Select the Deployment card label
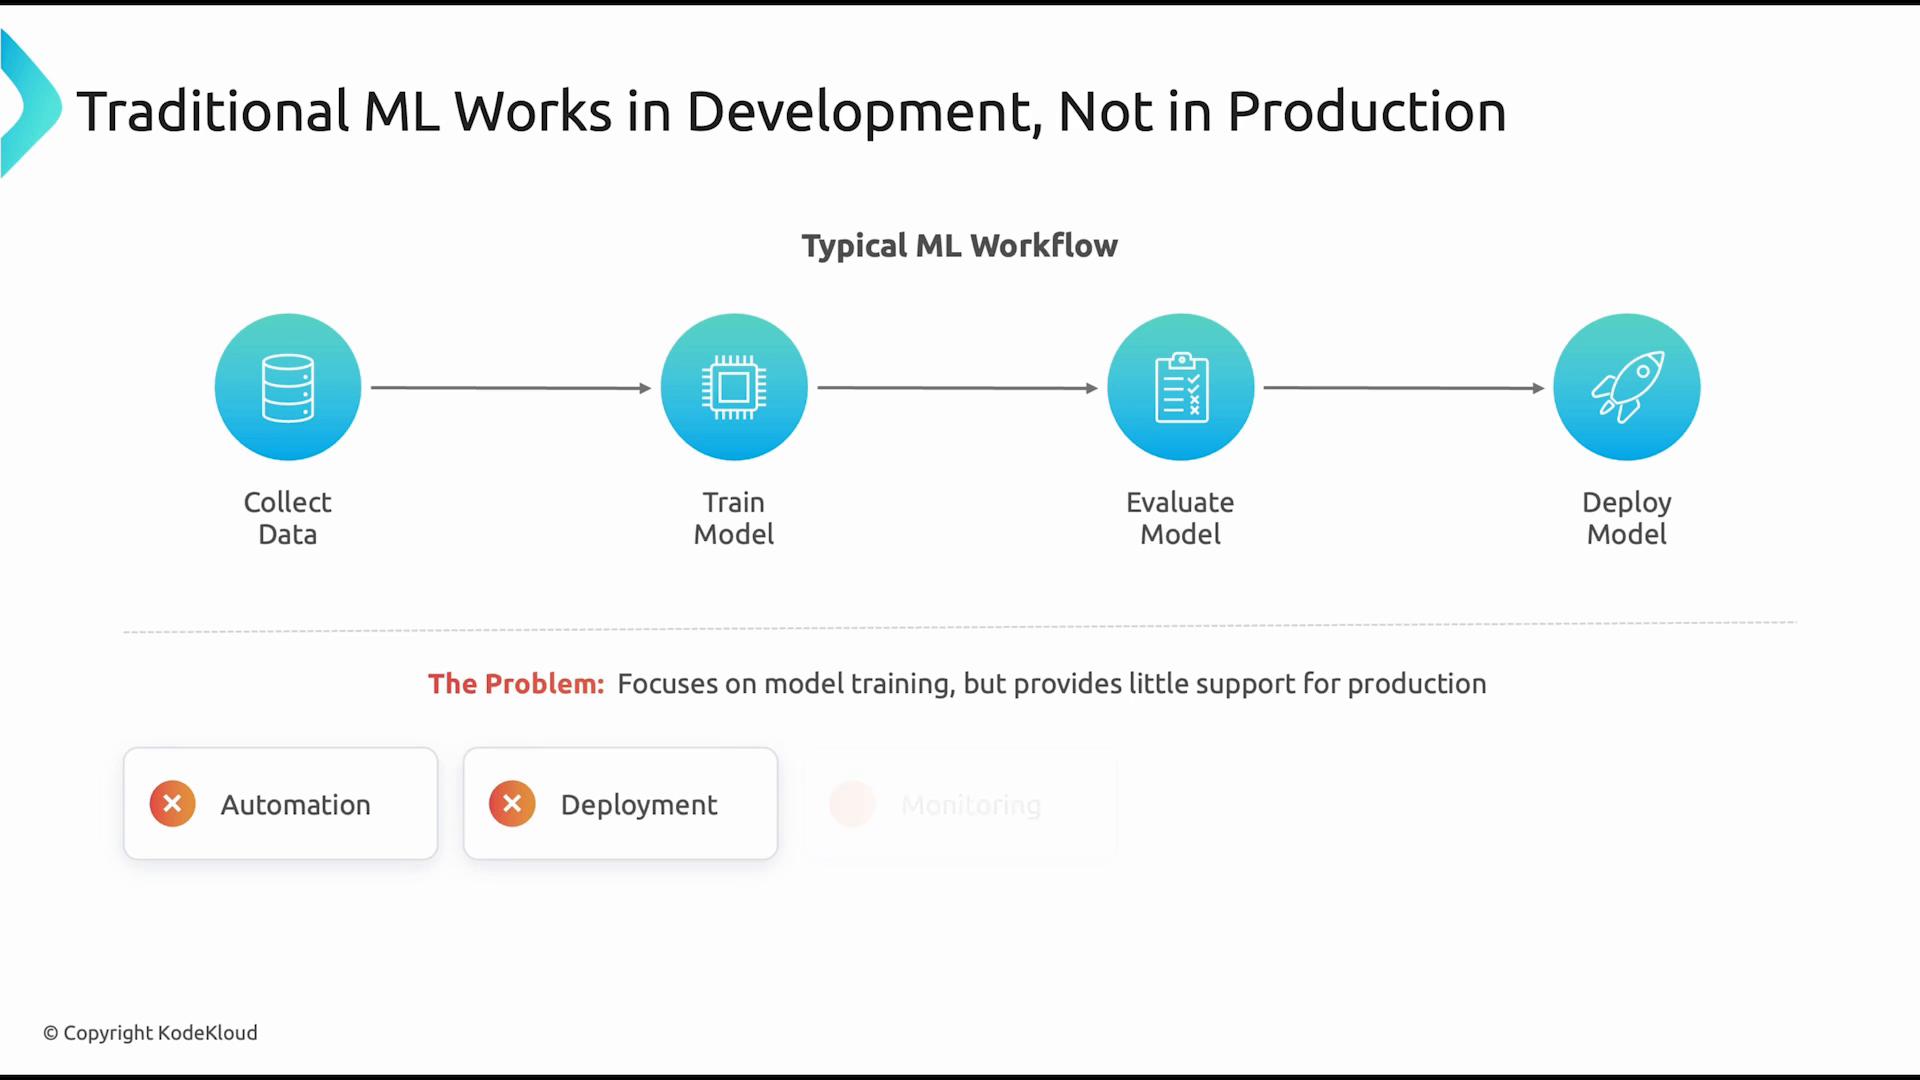Image resolution: width=1920 pixels, height=1080 pixels. 639,805
